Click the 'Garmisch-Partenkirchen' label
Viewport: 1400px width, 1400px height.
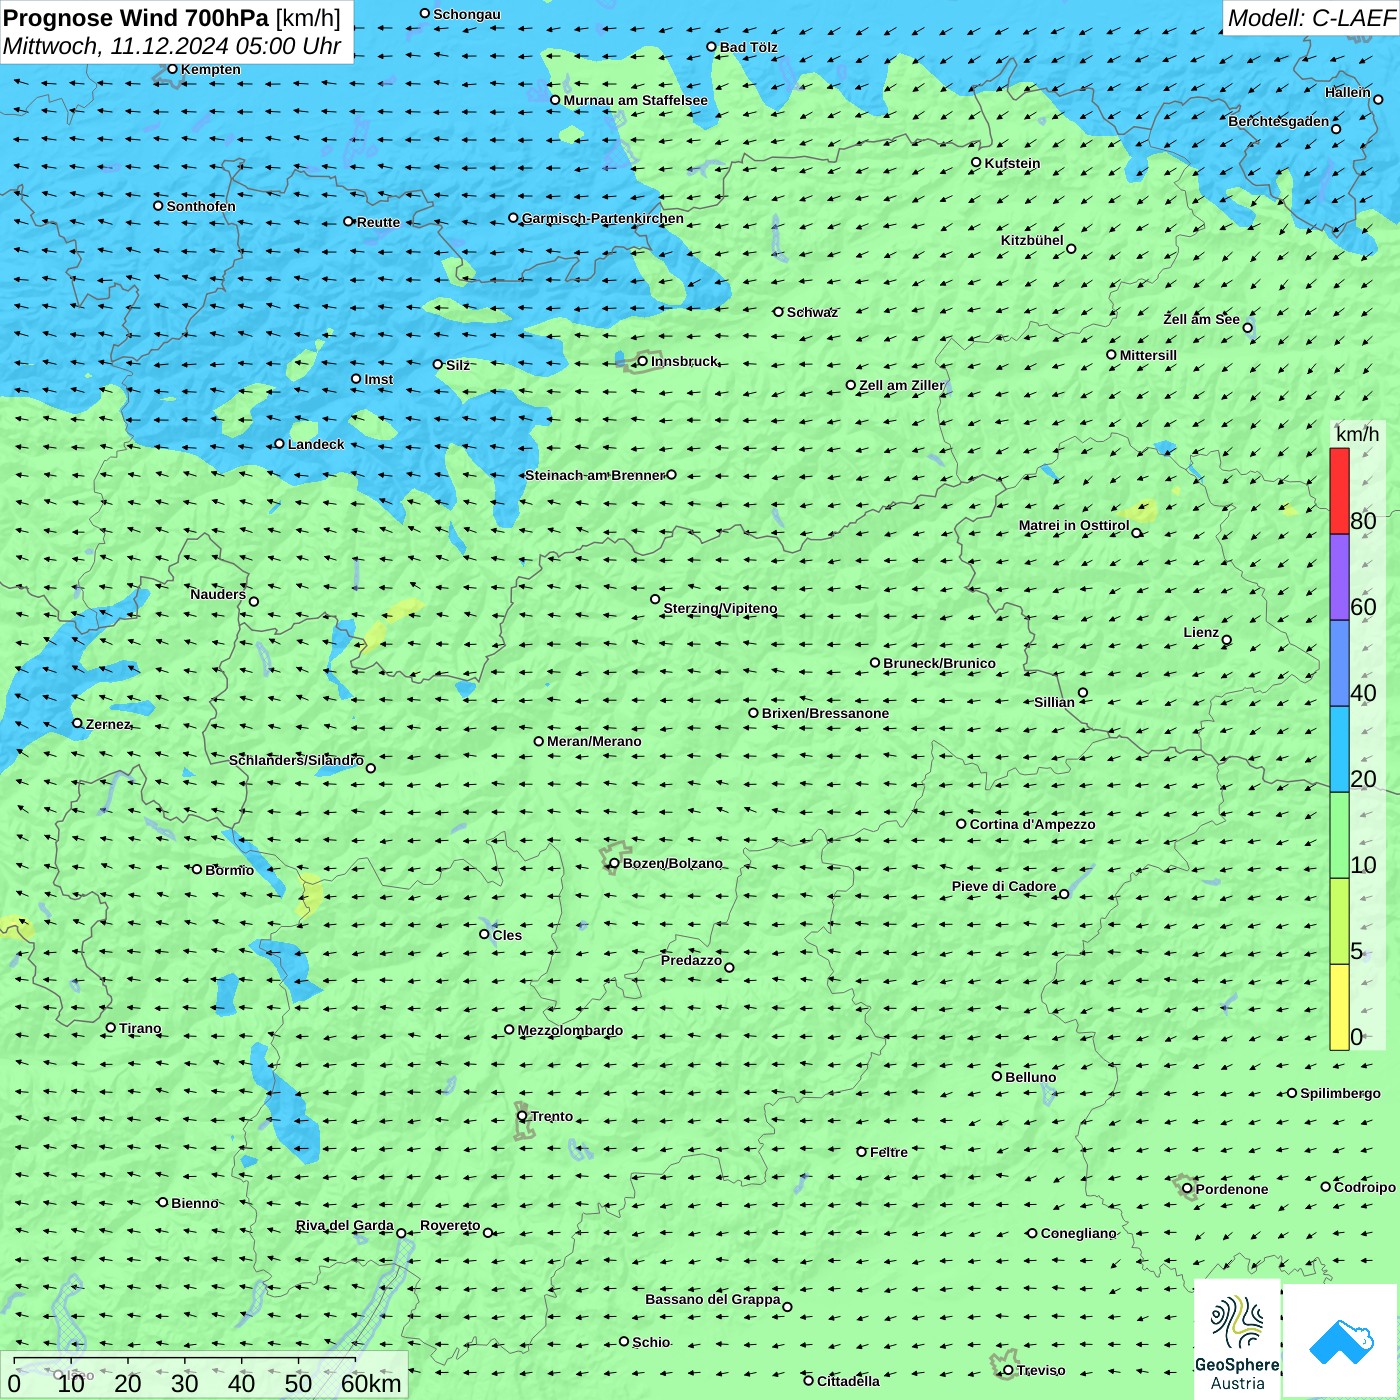[603, 218]
